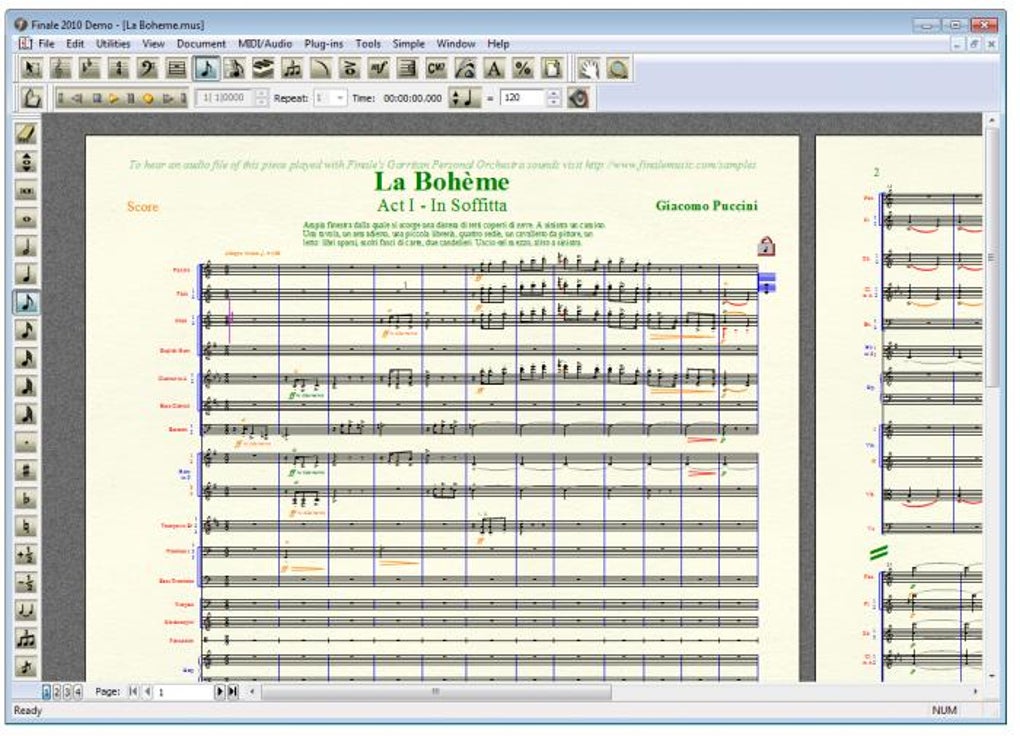This screenshot has width=1020, height=736.
Task: Choose the 16th note duration in palette
Action: [26, 330]
